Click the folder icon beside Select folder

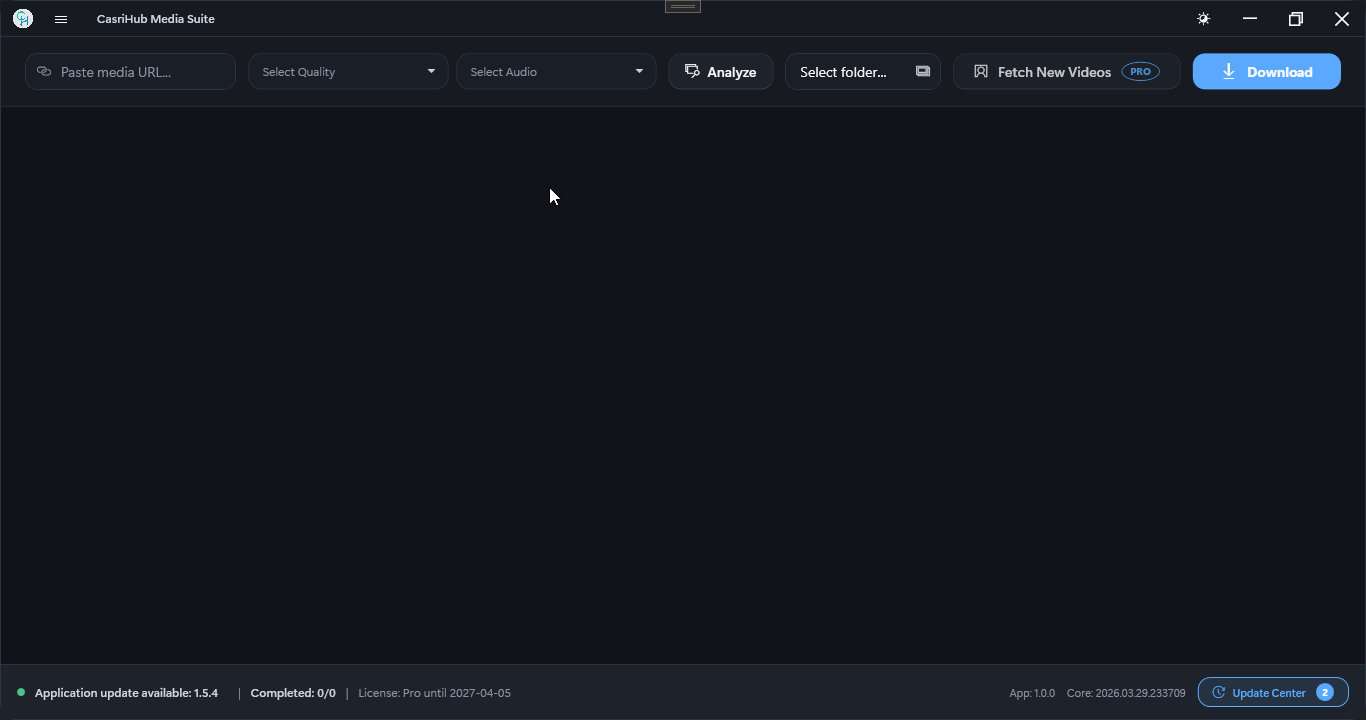(x=922, y=72)
